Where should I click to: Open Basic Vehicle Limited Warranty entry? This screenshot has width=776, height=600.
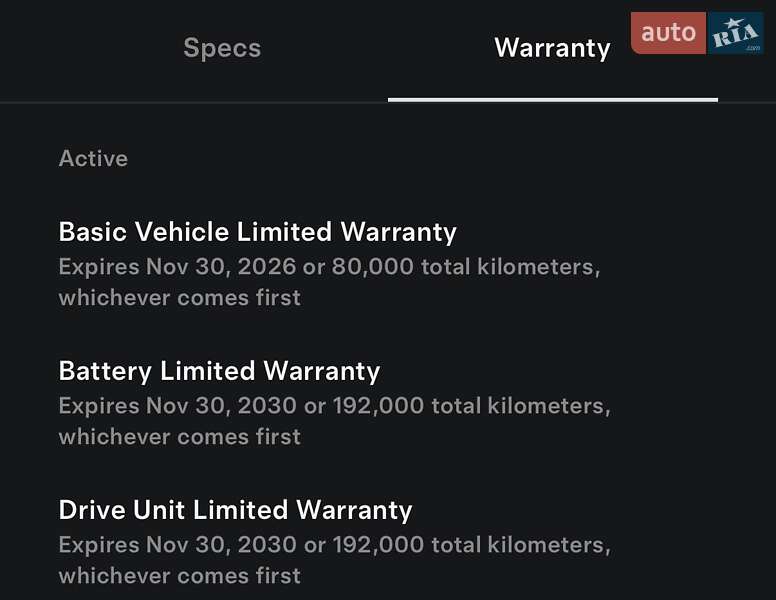pos(257,232)
